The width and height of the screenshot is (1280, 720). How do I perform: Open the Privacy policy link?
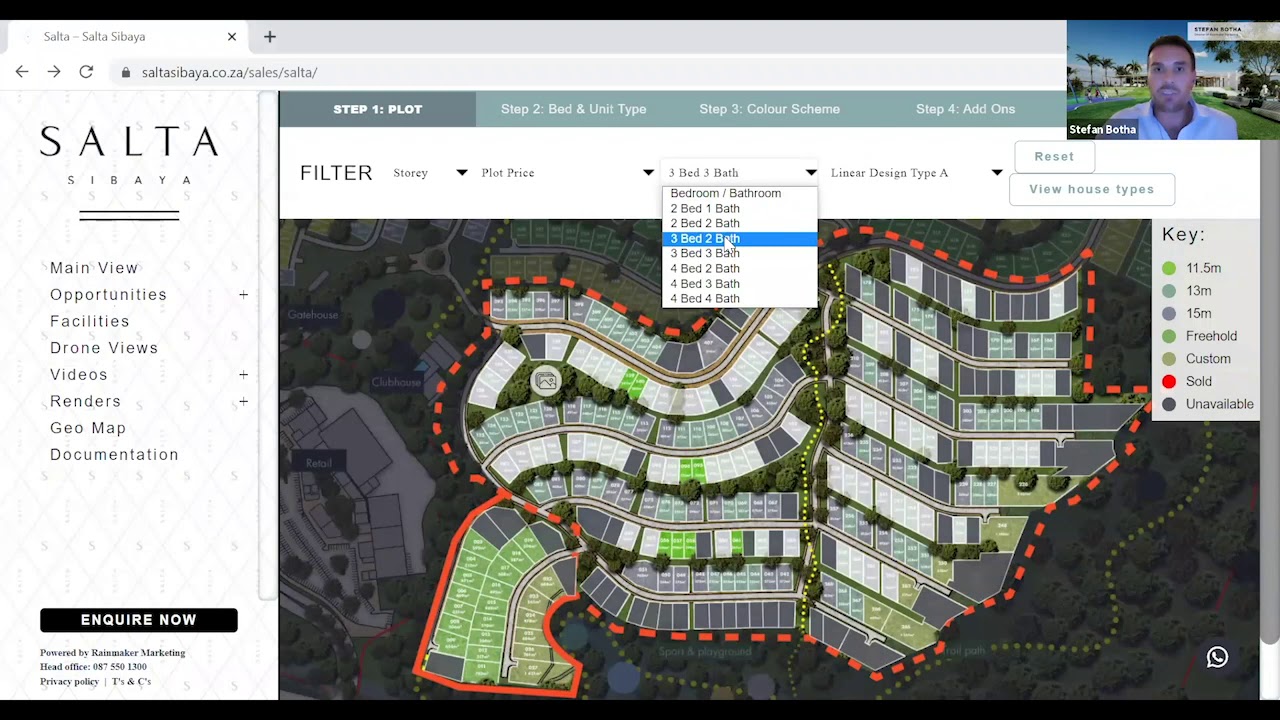[69, 682]
